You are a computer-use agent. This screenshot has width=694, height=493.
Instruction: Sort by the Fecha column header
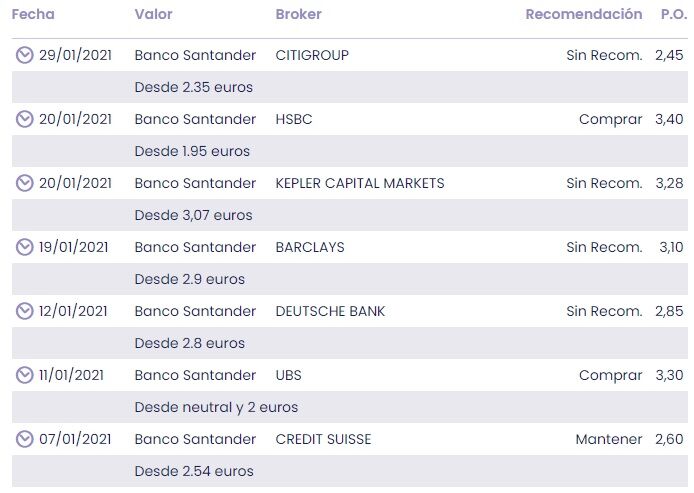(x=33, y=14)
